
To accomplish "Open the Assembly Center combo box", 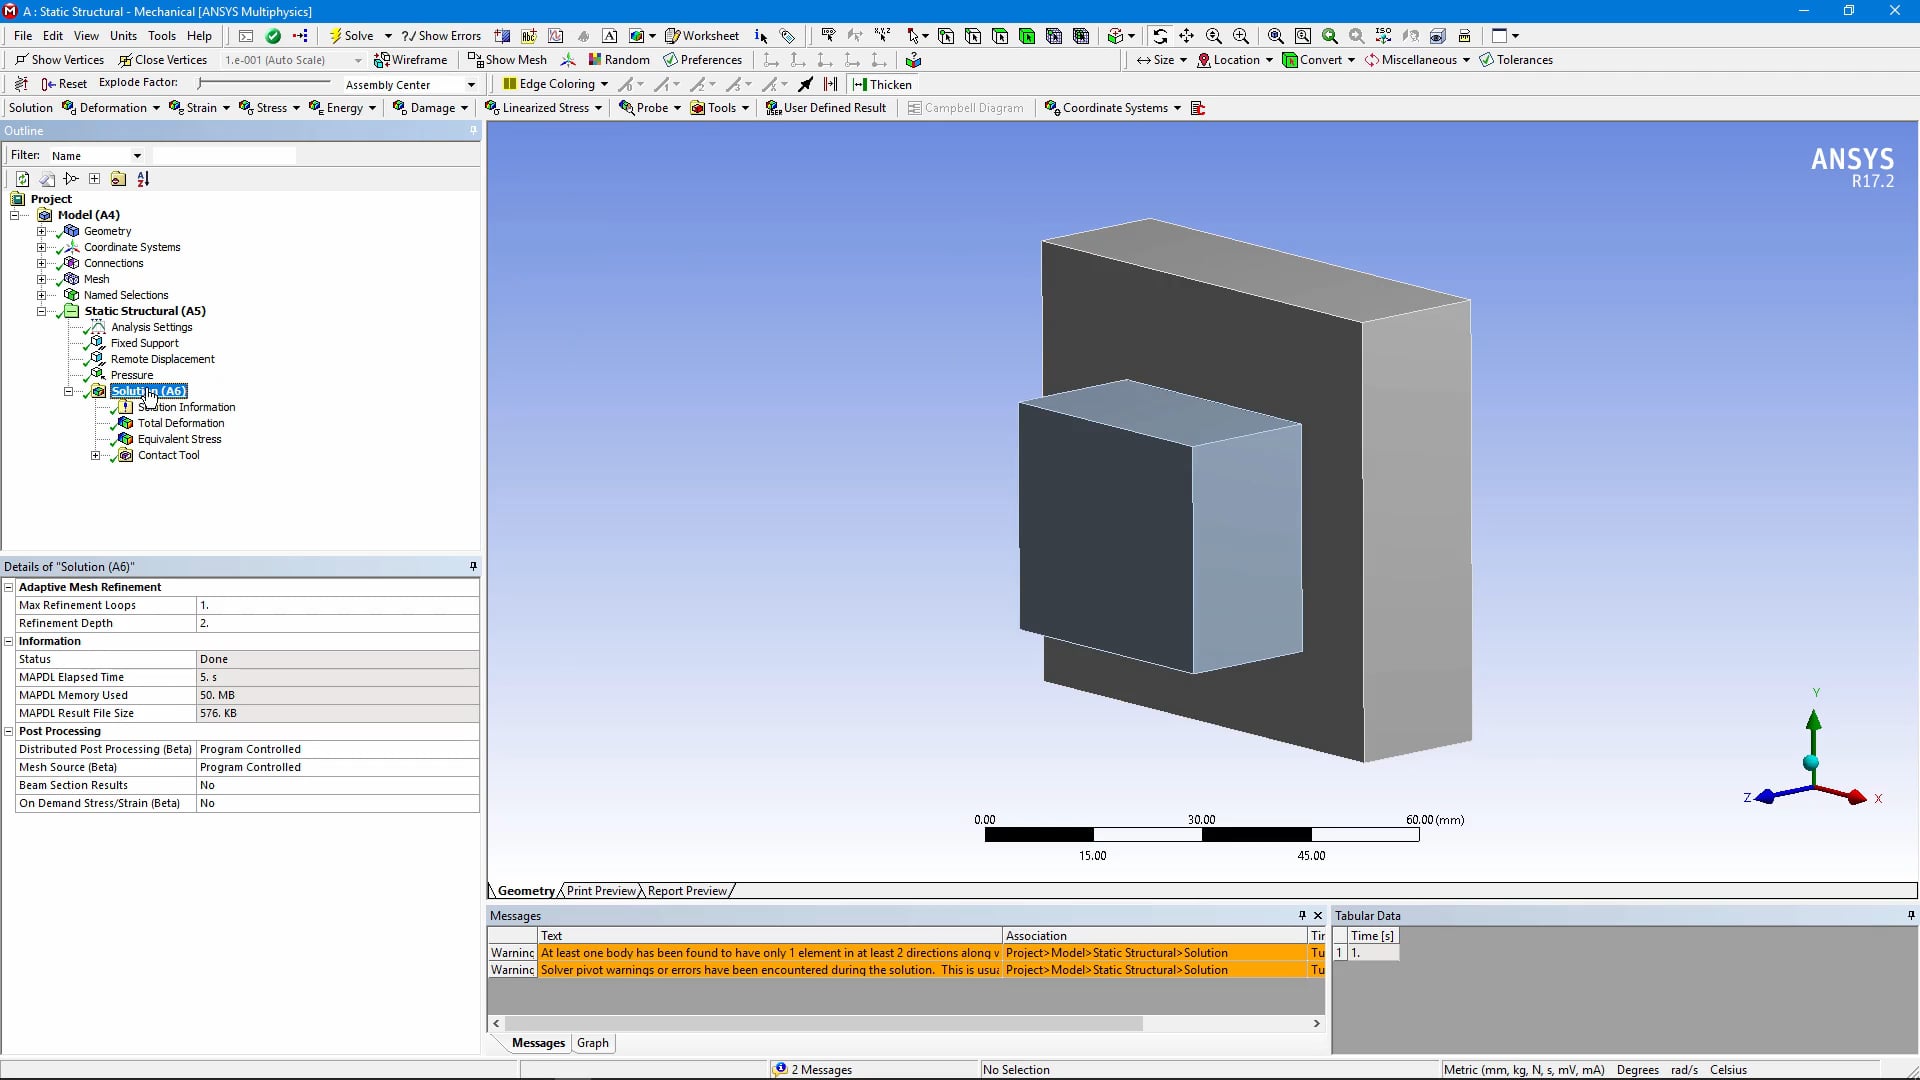I will pyautogui.click(x=410, y=85).
